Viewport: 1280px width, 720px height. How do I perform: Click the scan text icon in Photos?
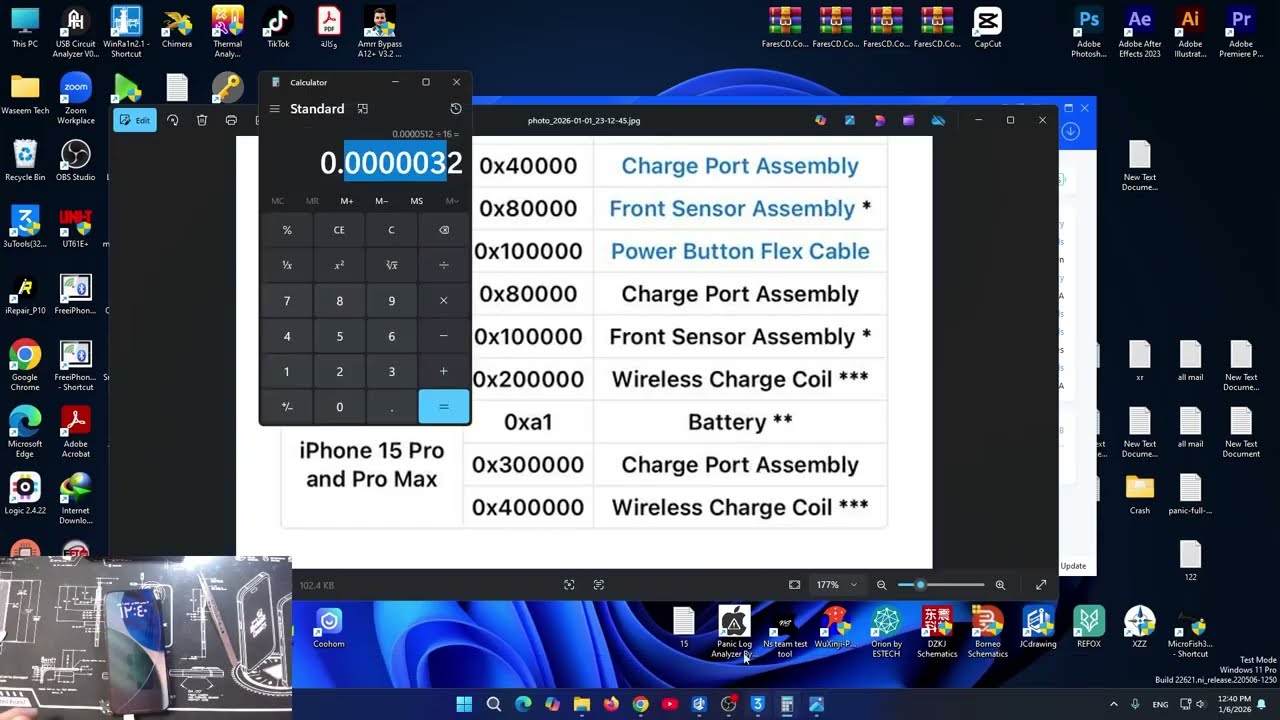pos(599,585)
